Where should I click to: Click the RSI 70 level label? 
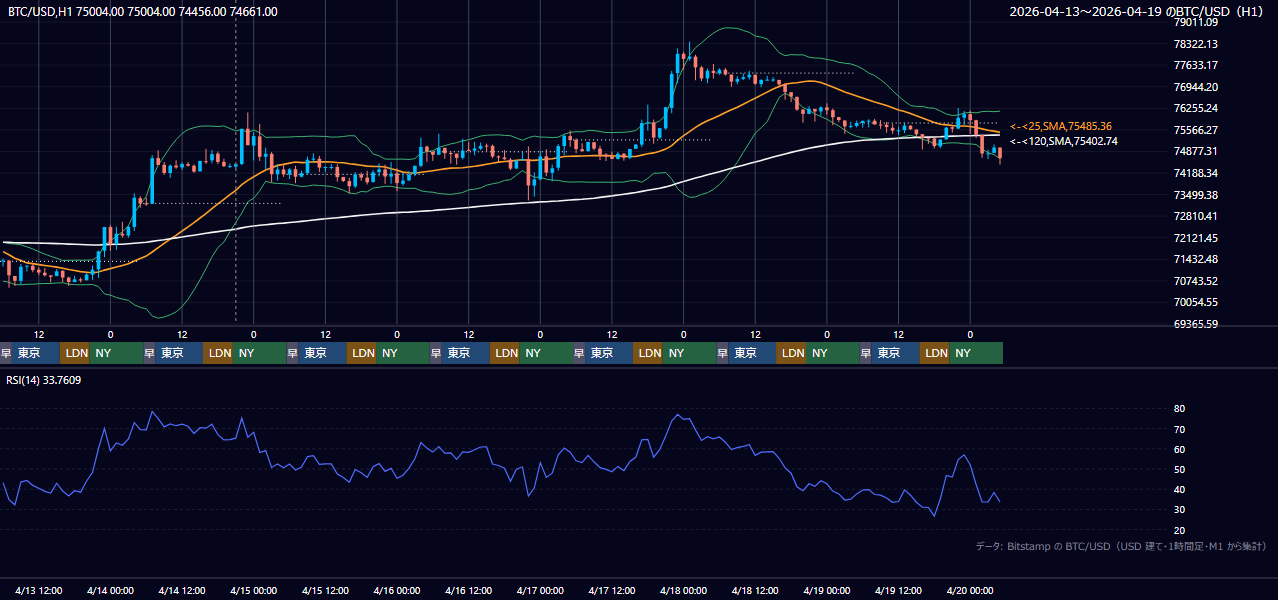1180,429
